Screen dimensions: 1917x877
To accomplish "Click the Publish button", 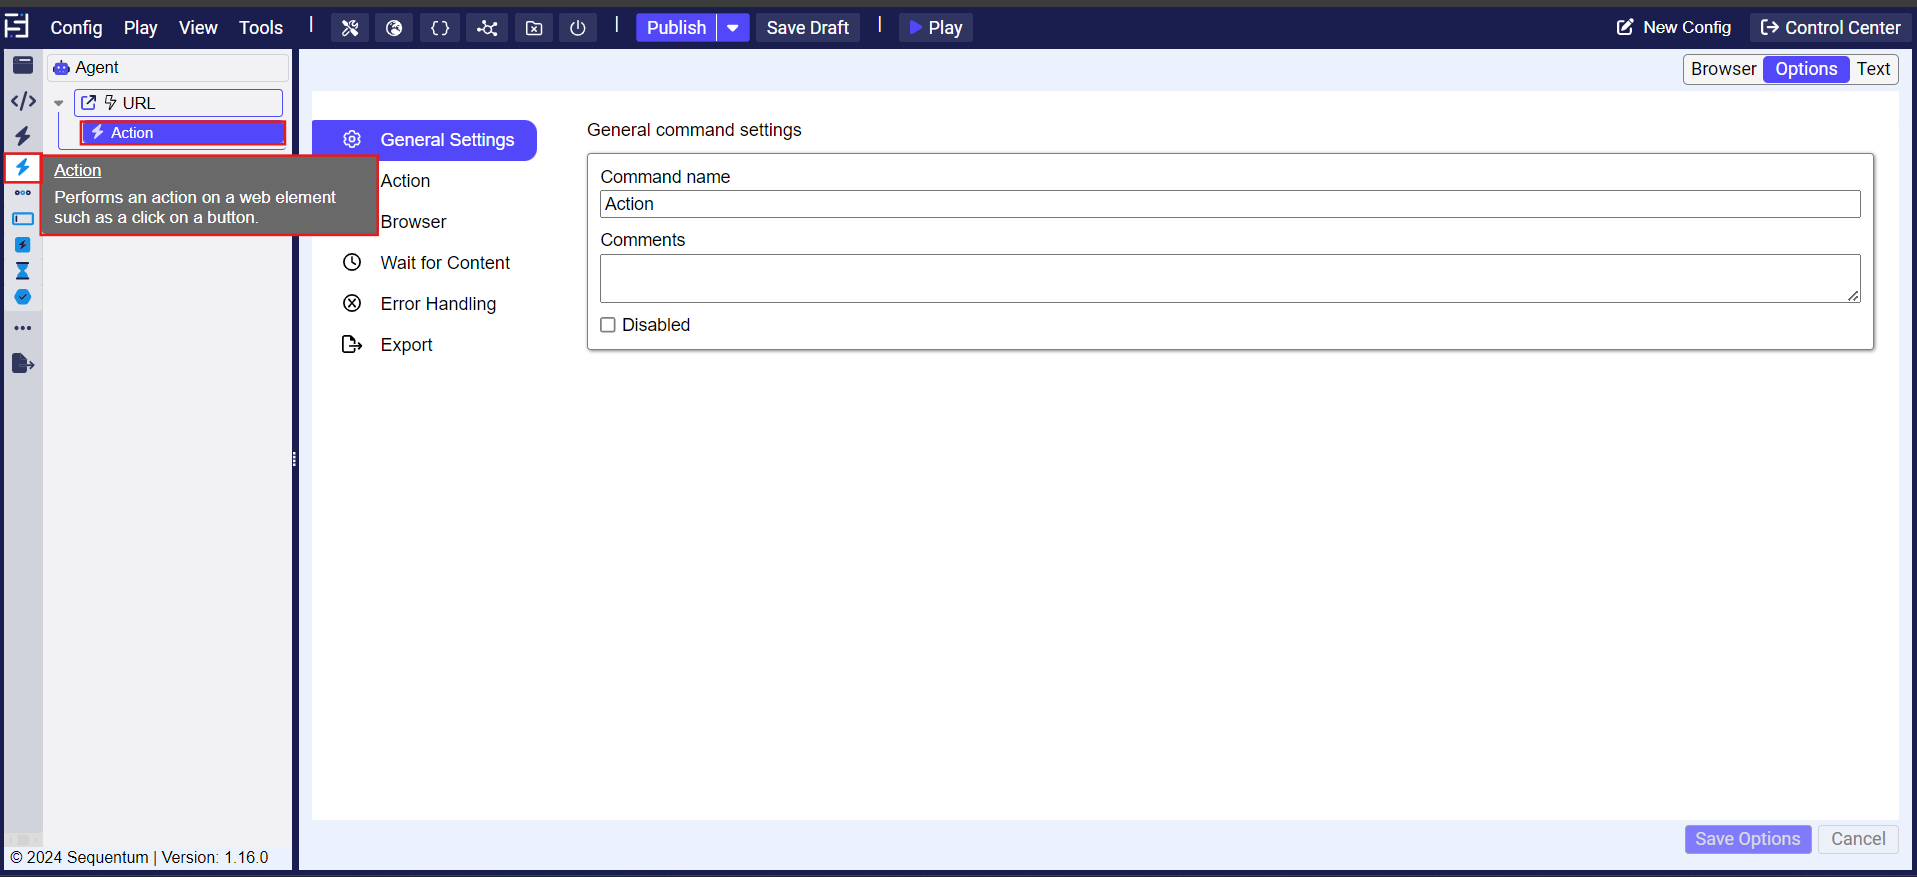I will (x=676, y=28).
